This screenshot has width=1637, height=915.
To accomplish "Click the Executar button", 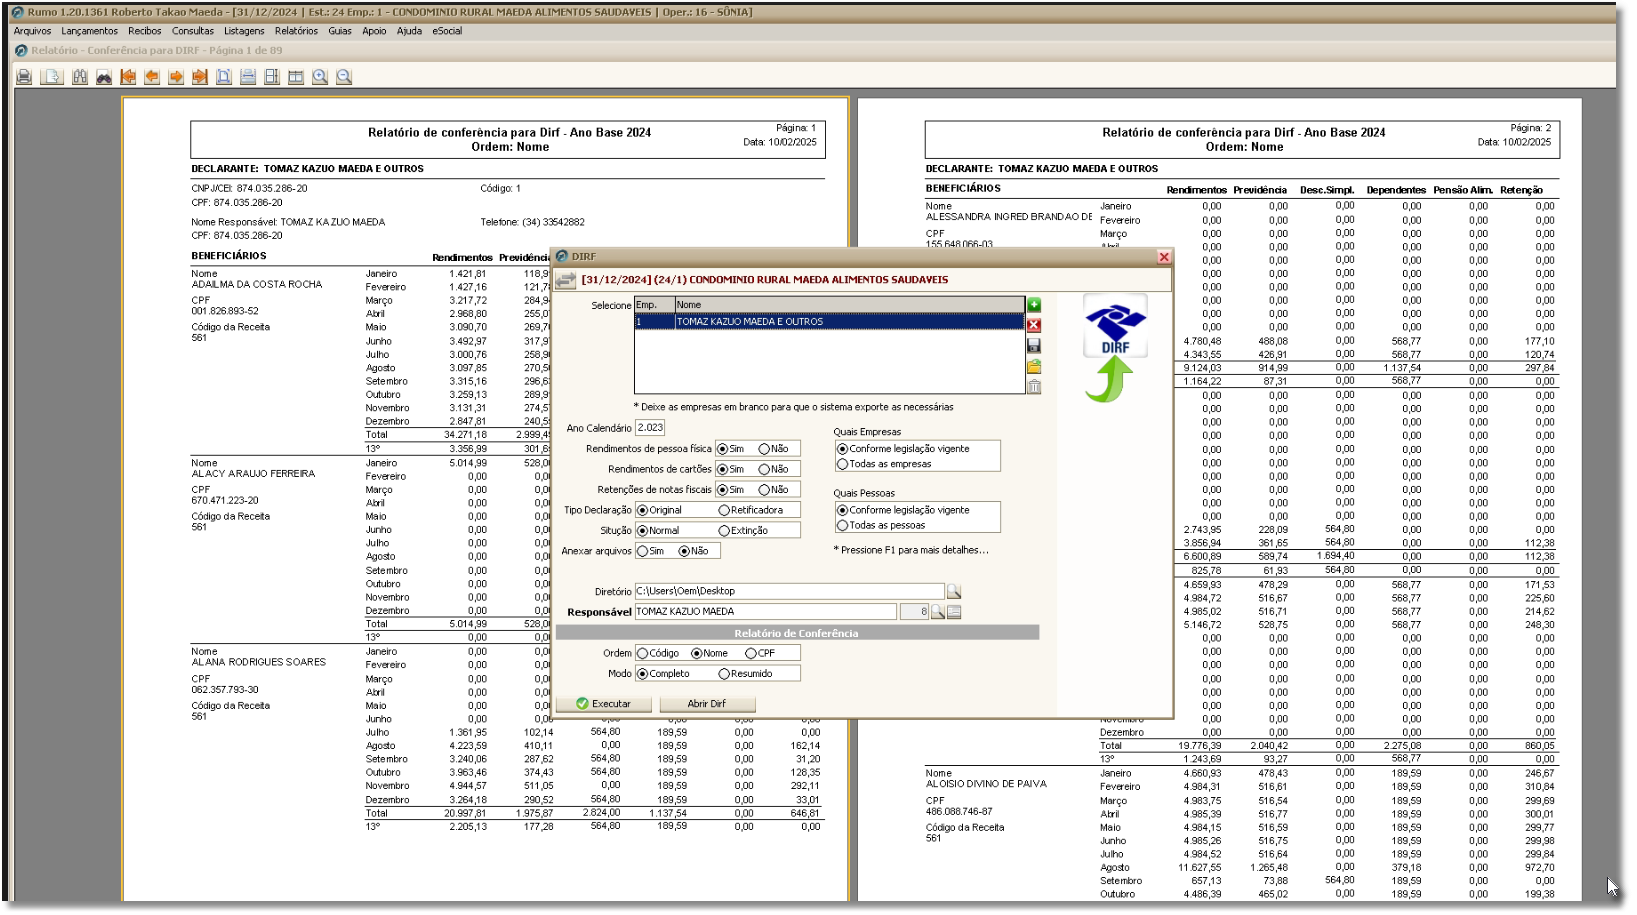I will pos(604,704).
